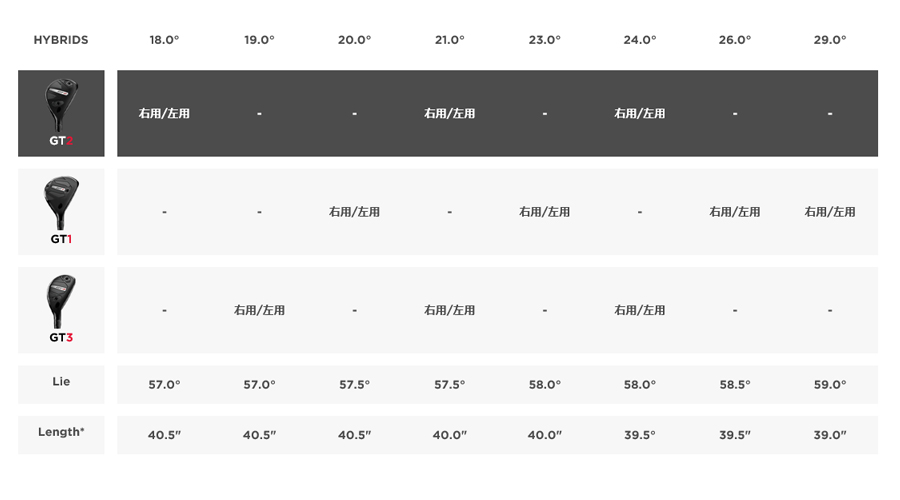Screen dimensions: 900x500
Task: Select the 18.0° loft column header
Action: point(164,40)
